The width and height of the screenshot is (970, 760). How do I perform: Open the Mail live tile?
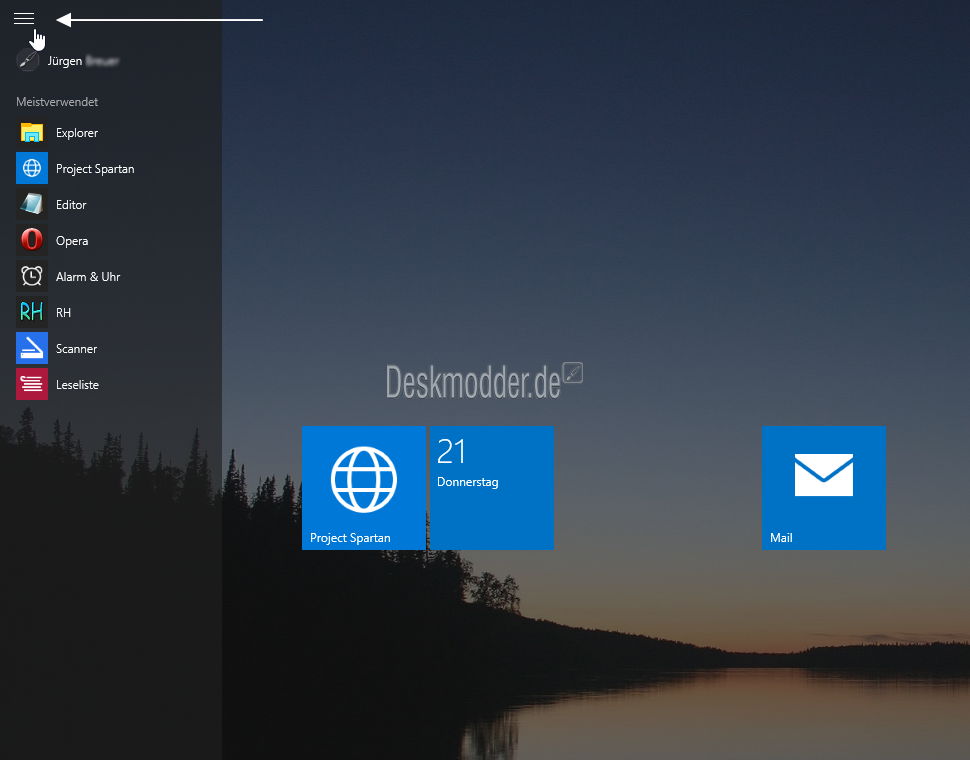(823, 487)
